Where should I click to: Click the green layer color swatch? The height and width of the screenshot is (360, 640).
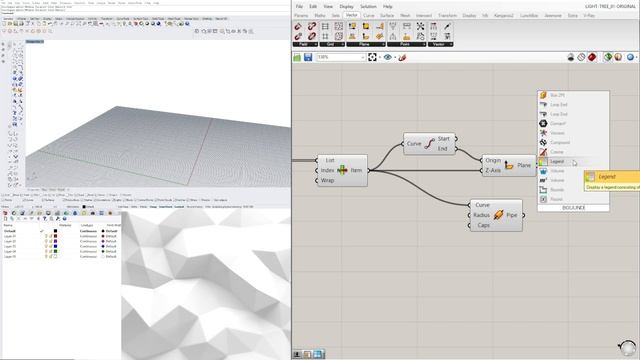pos(56,251)
